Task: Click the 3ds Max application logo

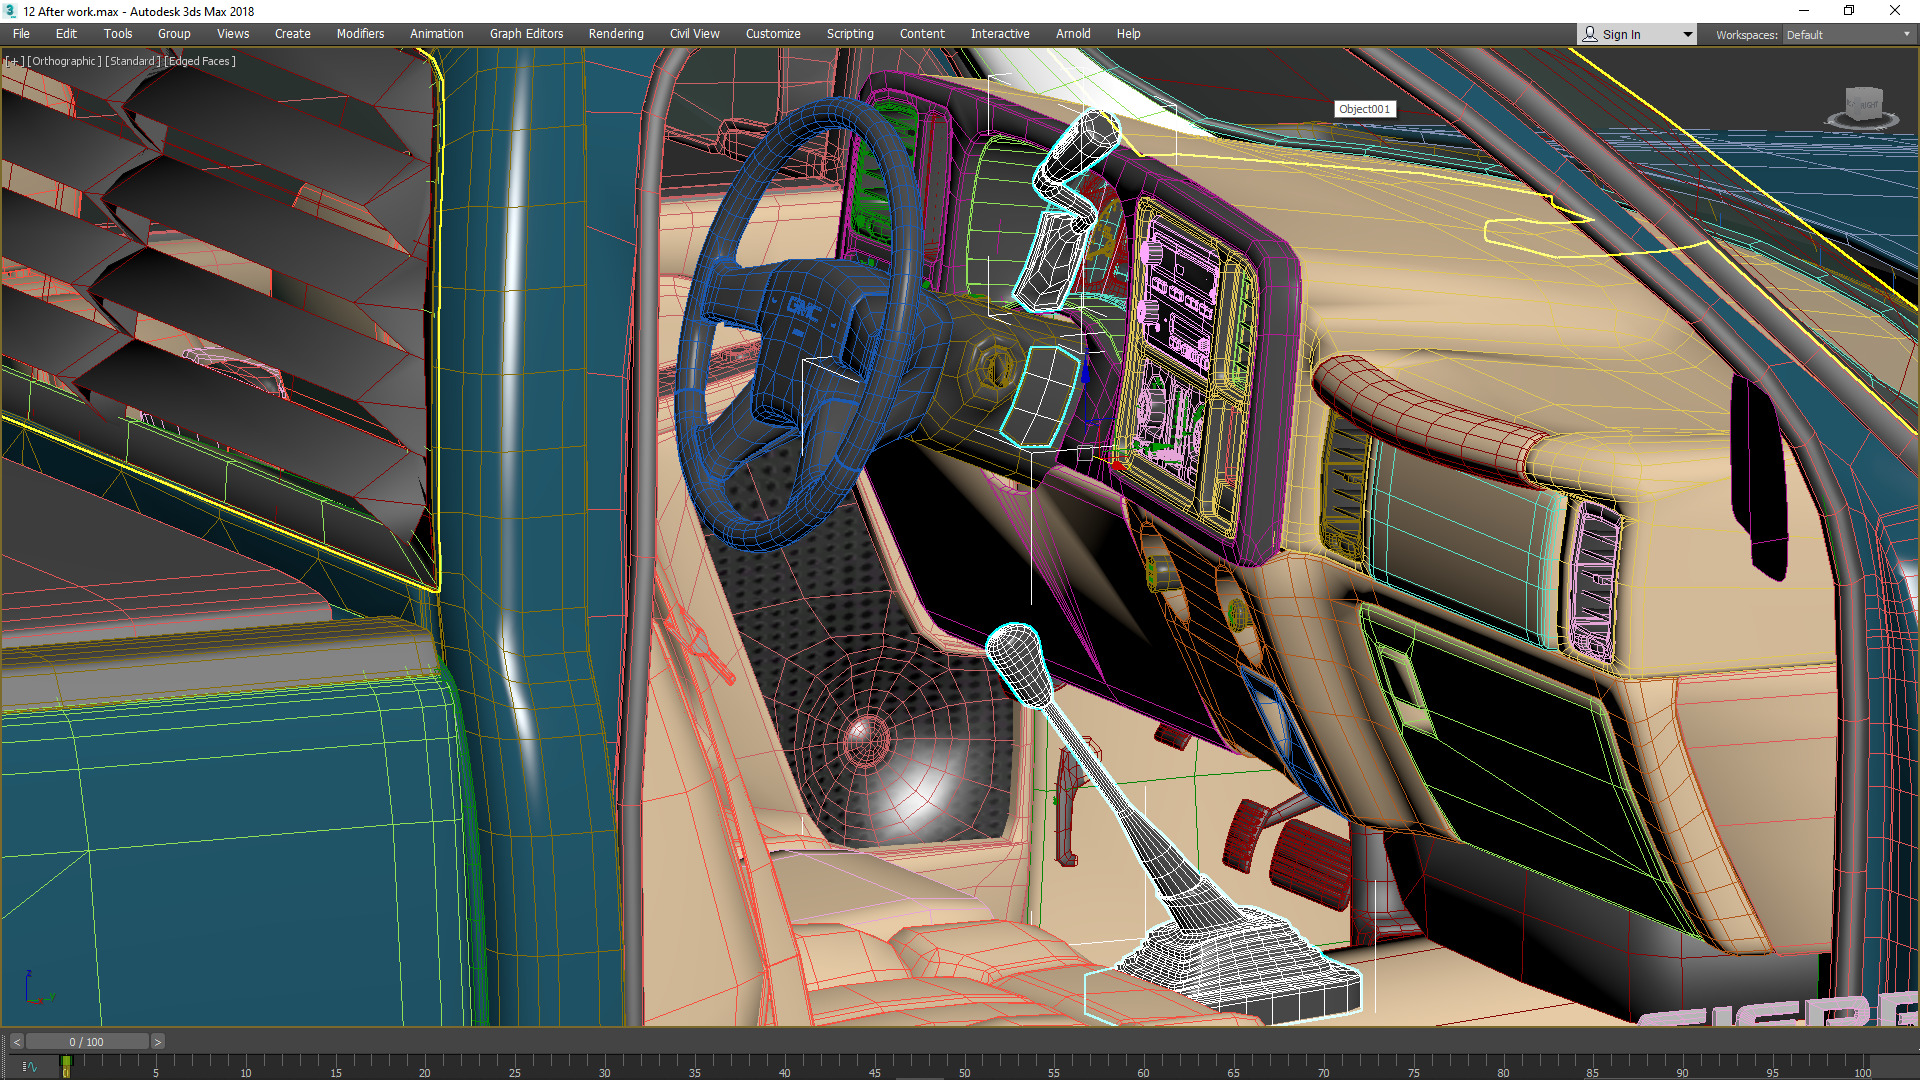Action: click(x=10, y=11)
